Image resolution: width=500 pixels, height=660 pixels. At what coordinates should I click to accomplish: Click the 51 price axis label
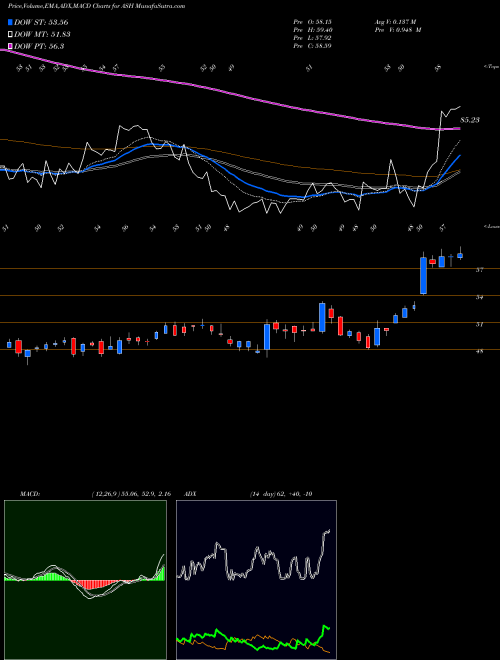pos(479,324)
